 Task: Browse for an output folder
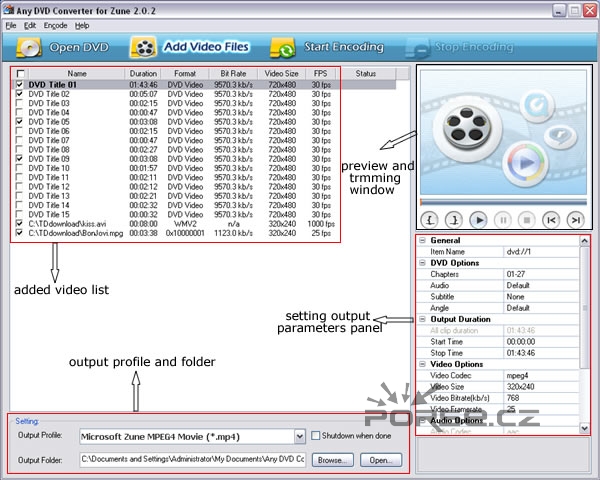(x=333, y=460)
